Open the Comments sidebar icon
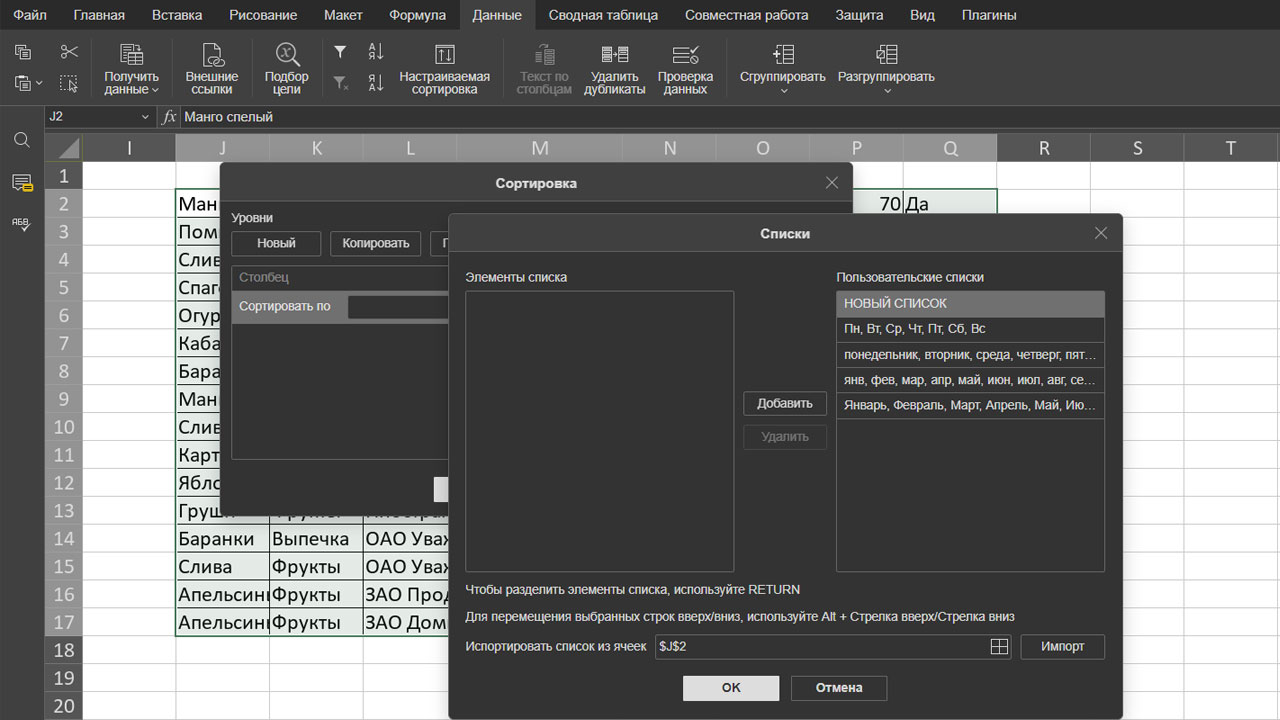1280x720 pixels. click(22, 183)
